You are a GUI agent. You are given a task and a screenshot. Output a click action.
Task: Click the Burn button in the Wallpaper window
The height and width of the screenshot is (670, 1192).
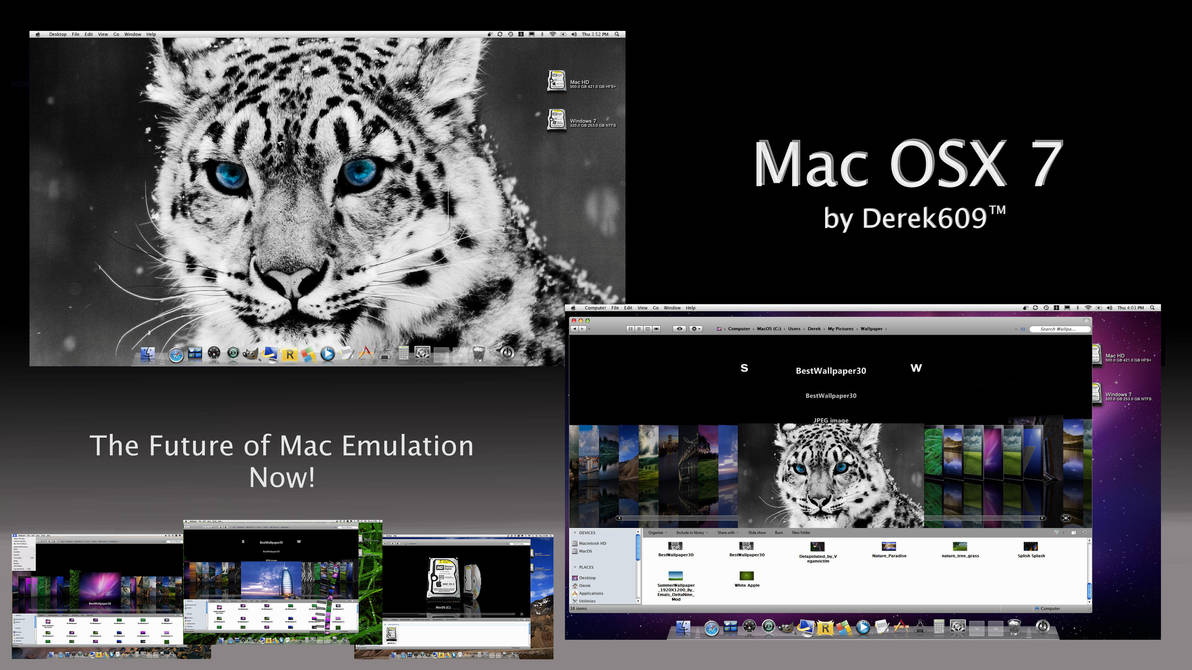(779, 532)
